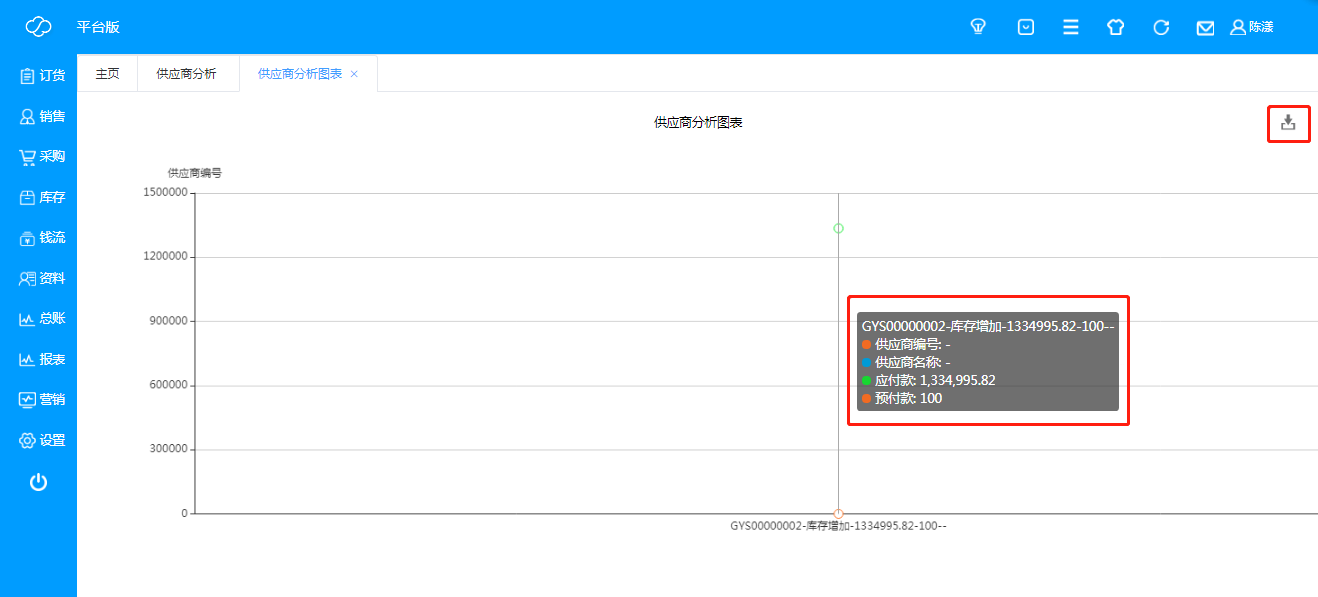
Task: Click tooltip line 应付款: 1,334,995.82
Action: coord(928,380)
